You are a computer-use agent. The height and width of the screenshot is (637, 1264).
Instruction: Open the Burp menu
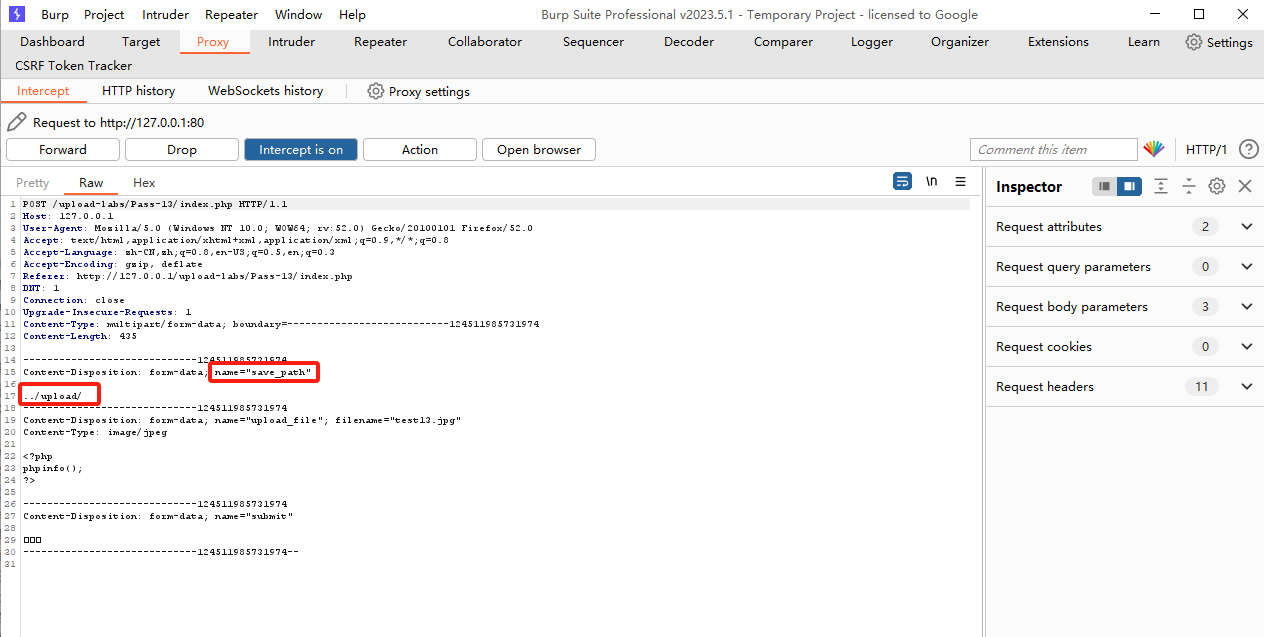pyautogui.click(x=55, y=15)
